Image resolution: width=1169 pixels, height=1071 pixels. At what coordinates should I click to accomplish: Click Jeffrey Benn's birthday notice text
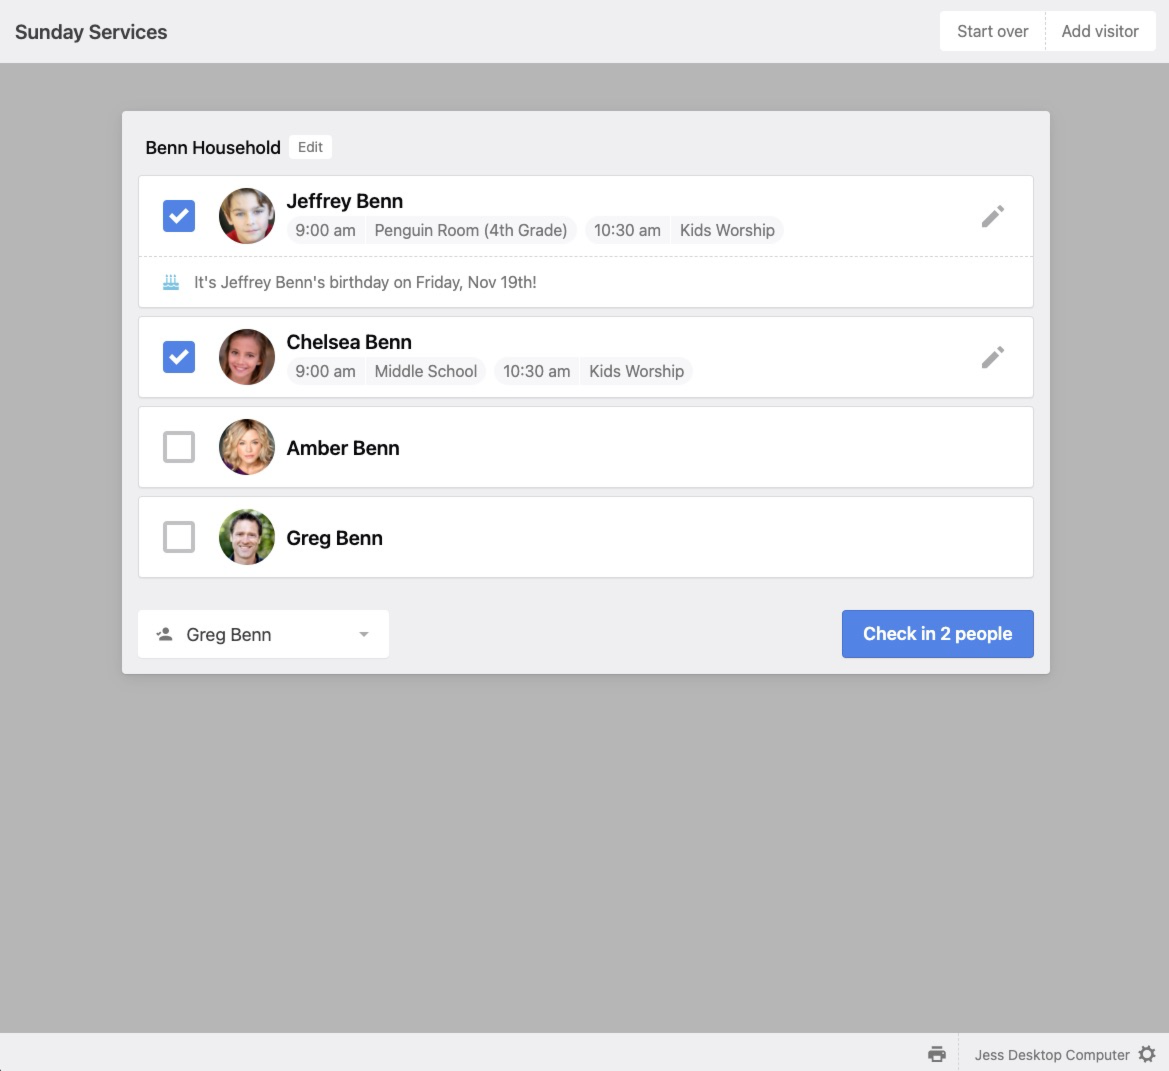pyautogui.click(x=365, y=282)
